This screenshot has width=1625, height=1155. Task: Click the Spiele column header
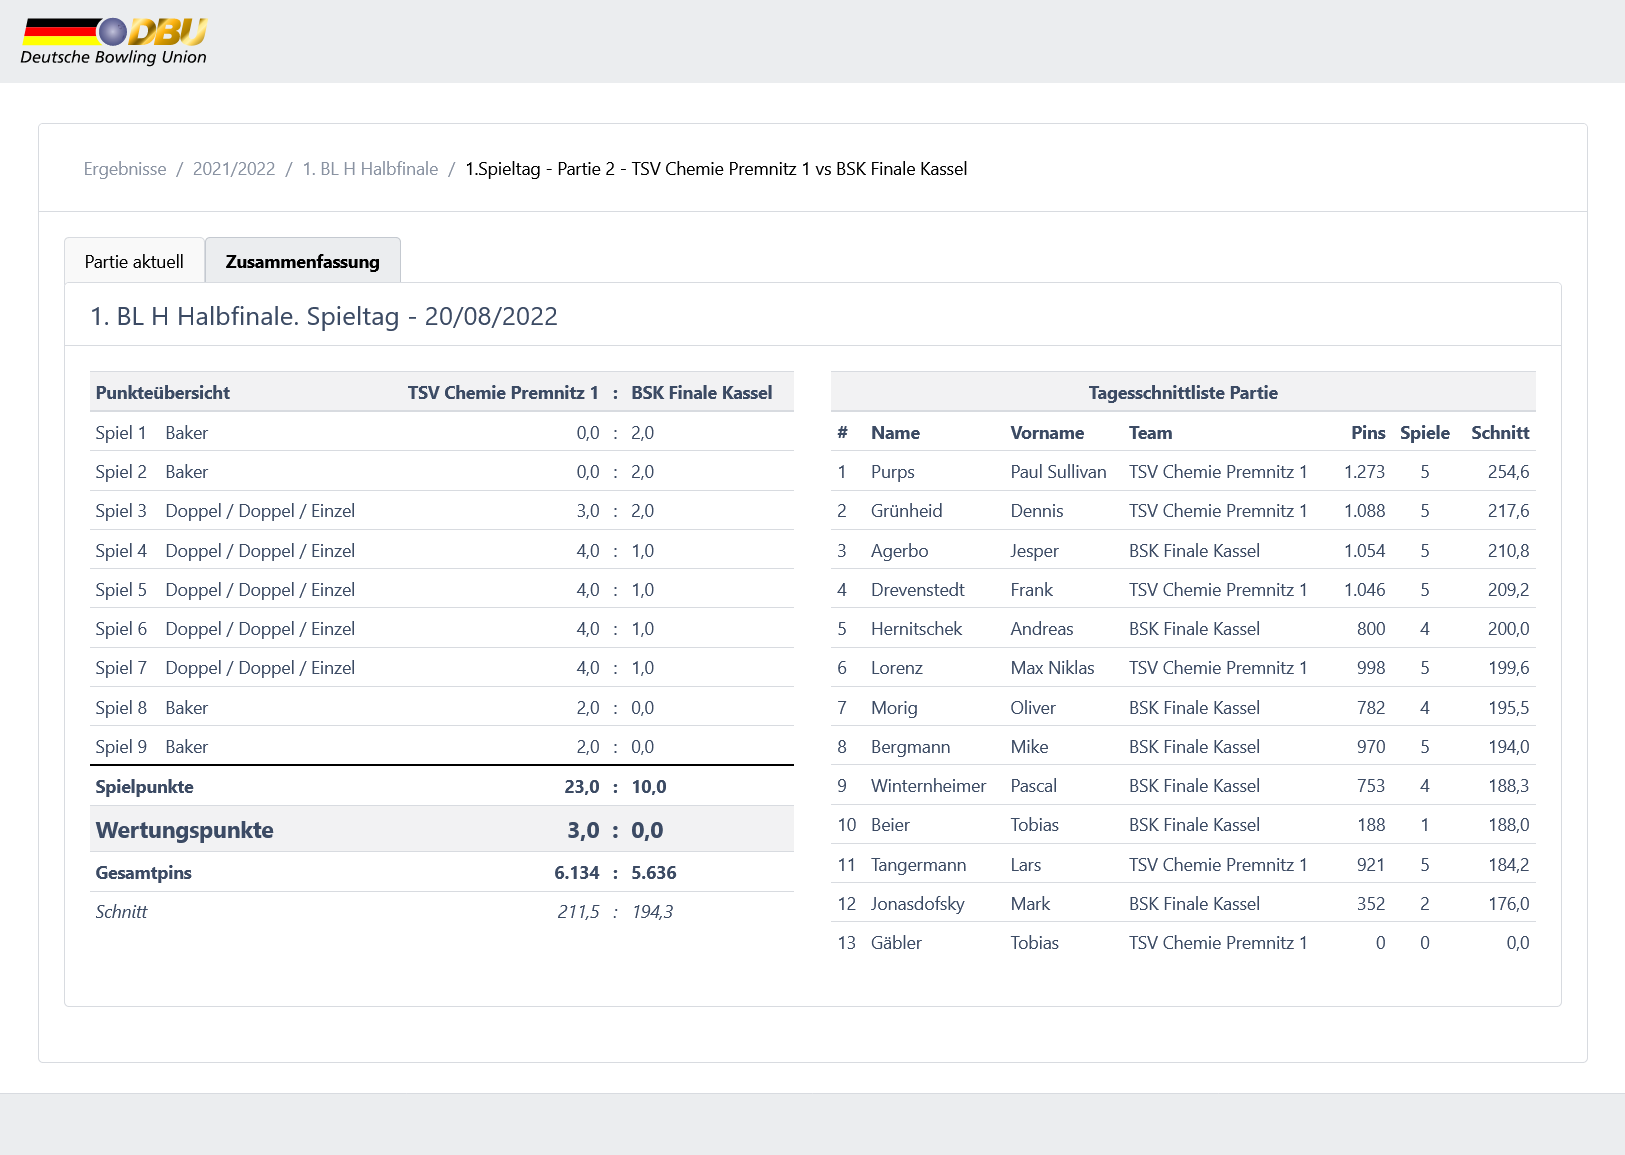point(1425,433)
